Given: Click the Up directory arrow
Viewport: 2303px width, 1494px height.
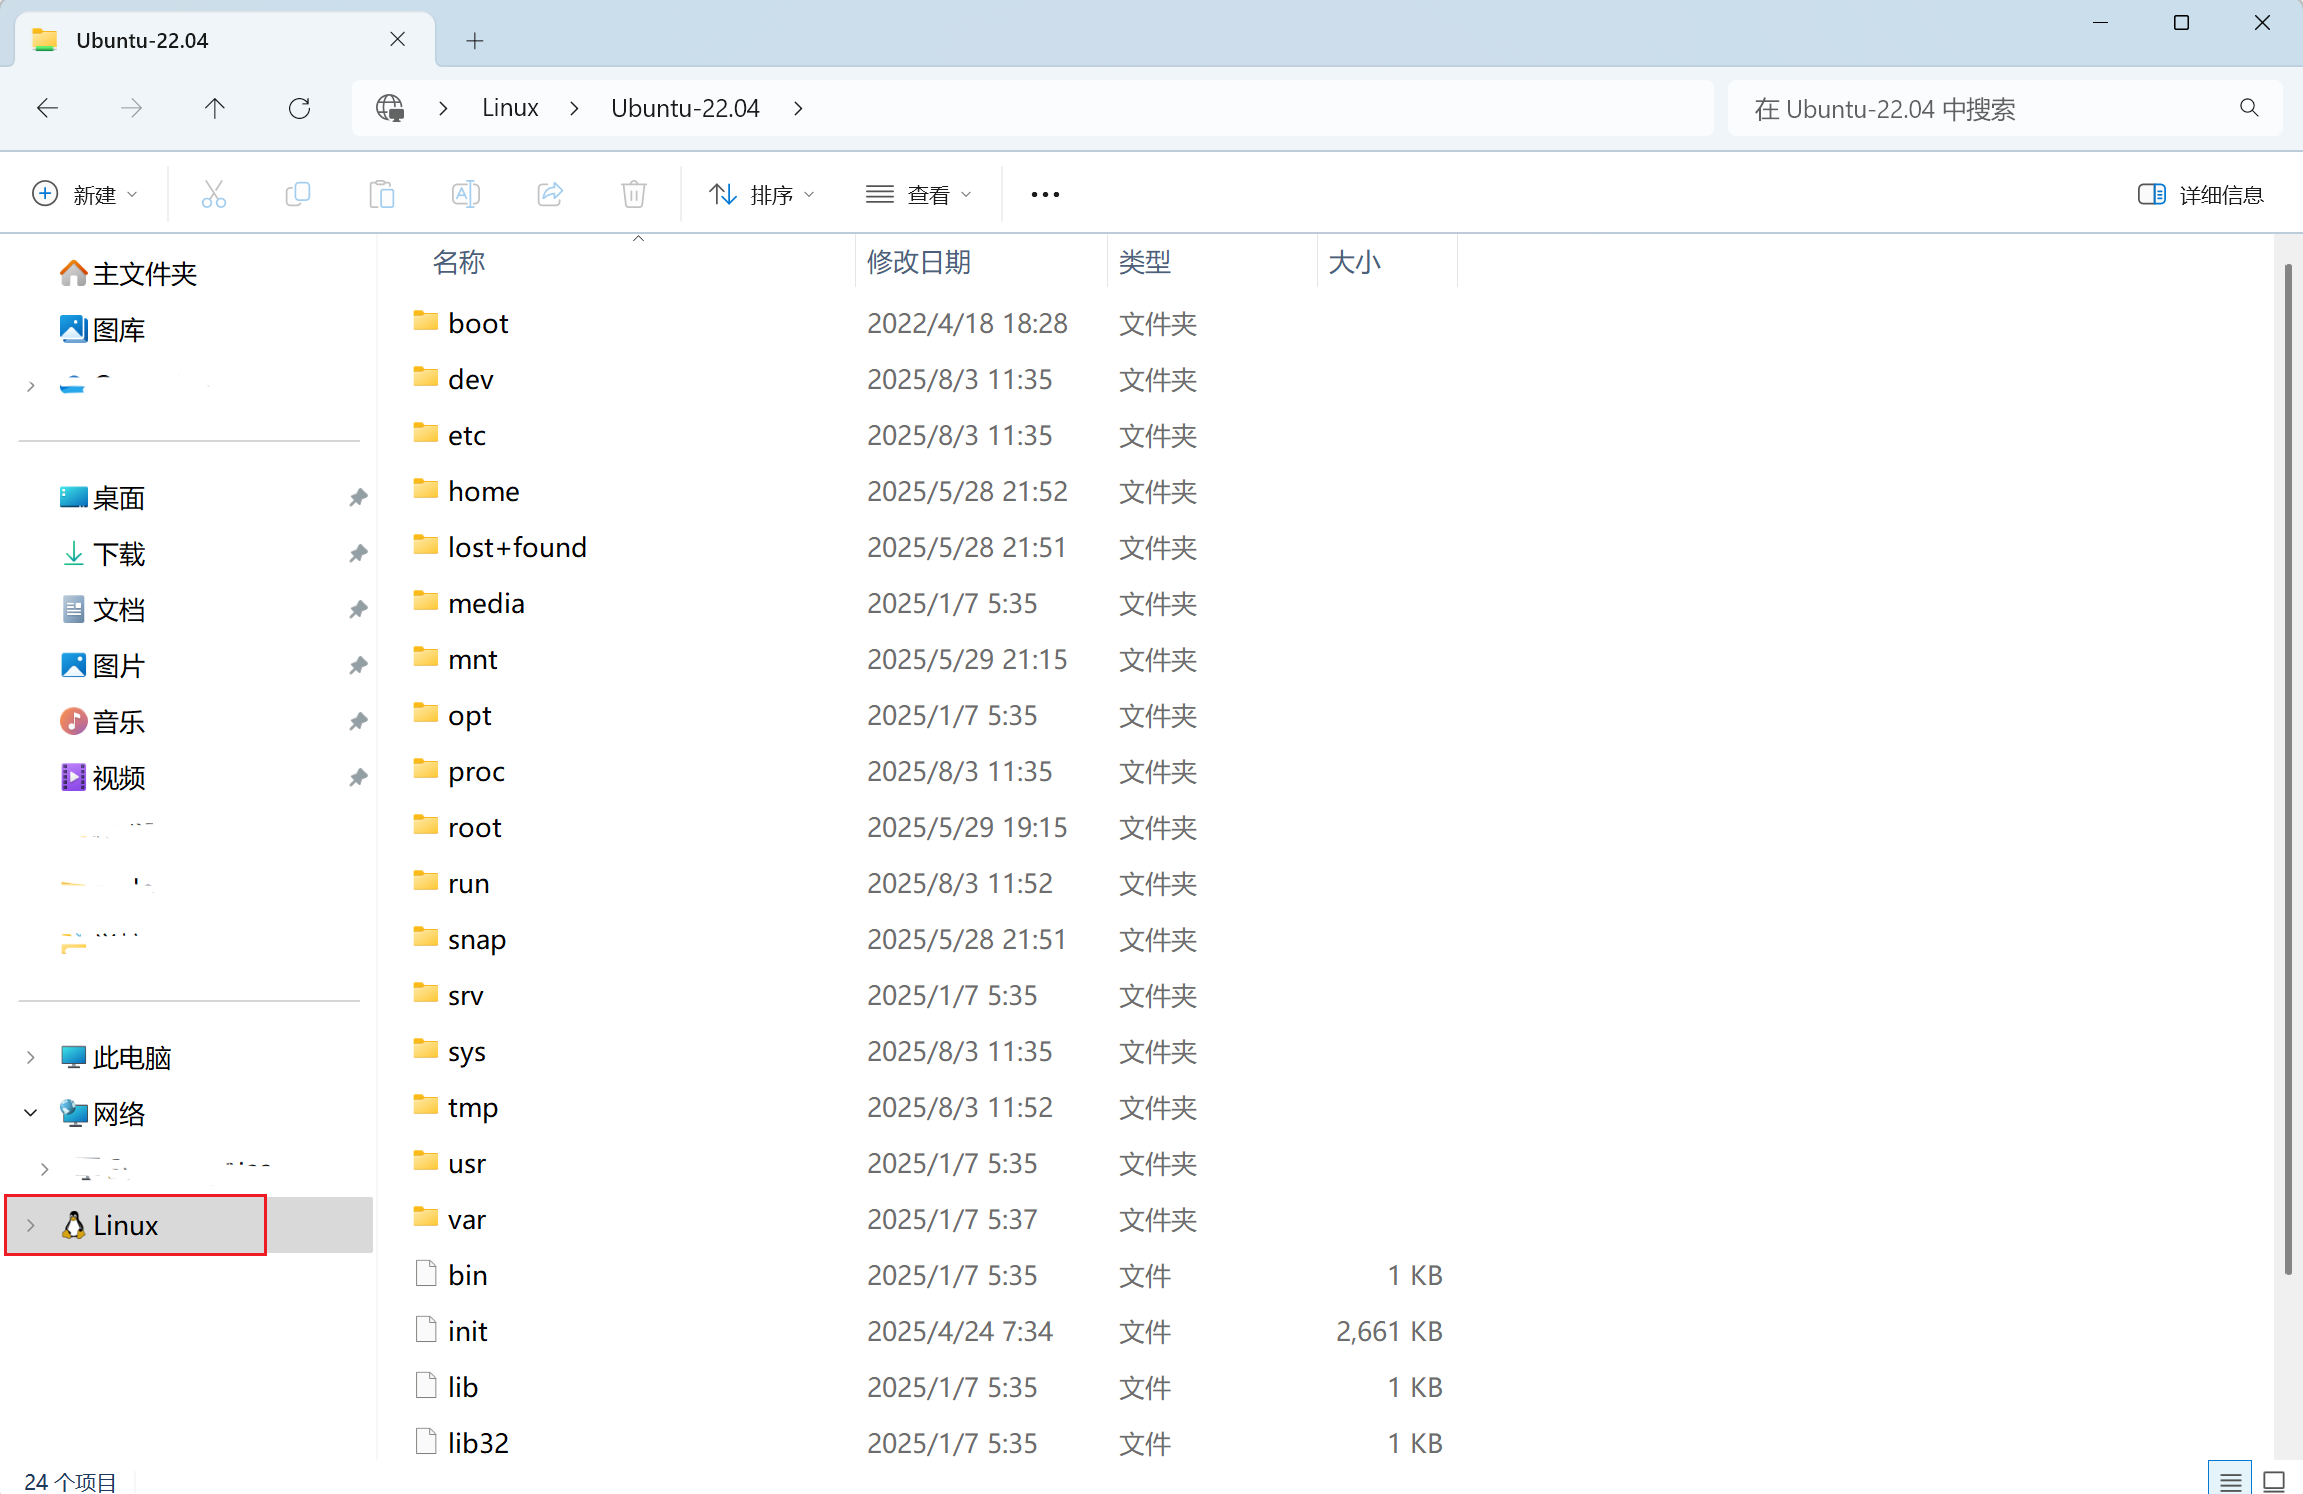Looking at the screenshot, I should (214, 108).
